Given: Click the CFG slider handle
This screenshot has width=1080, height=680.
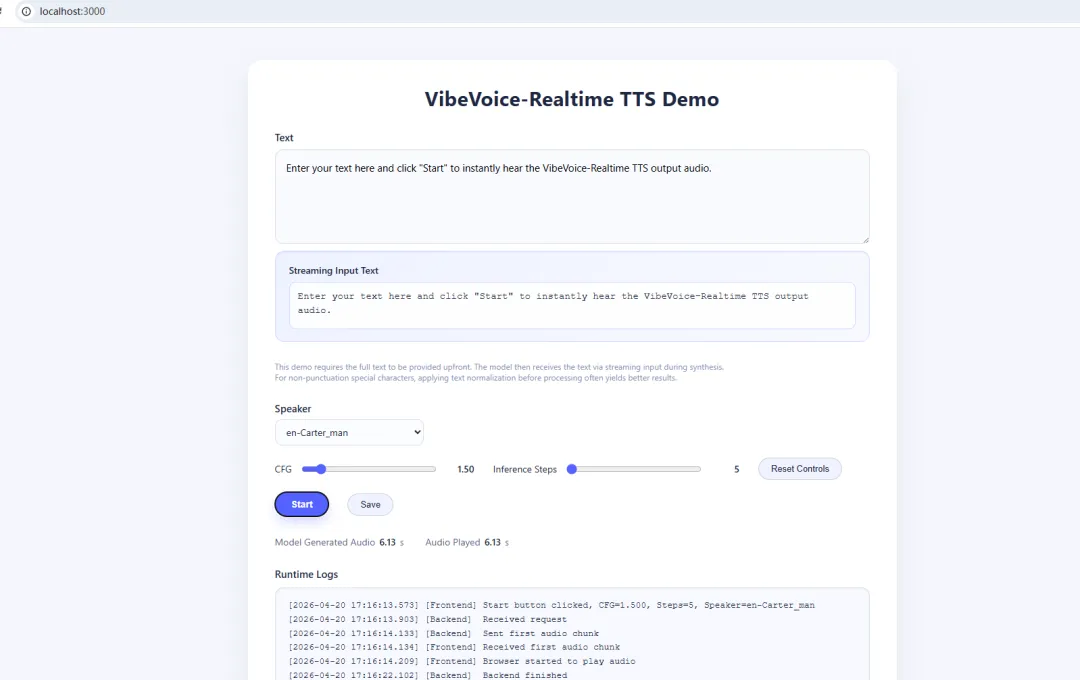Looking at the screenshot, I should tap(320, 469).
